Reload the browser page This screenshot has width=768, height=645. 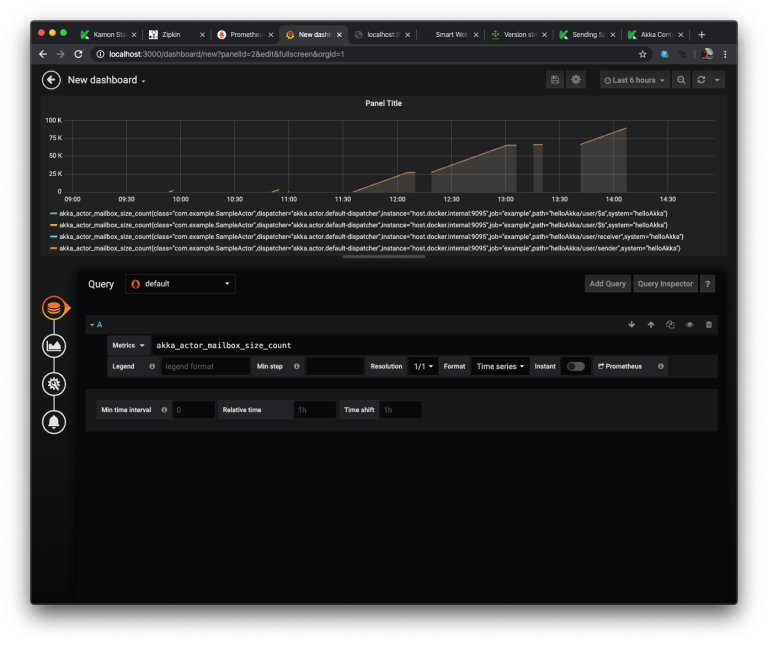(x=78, y=54)
